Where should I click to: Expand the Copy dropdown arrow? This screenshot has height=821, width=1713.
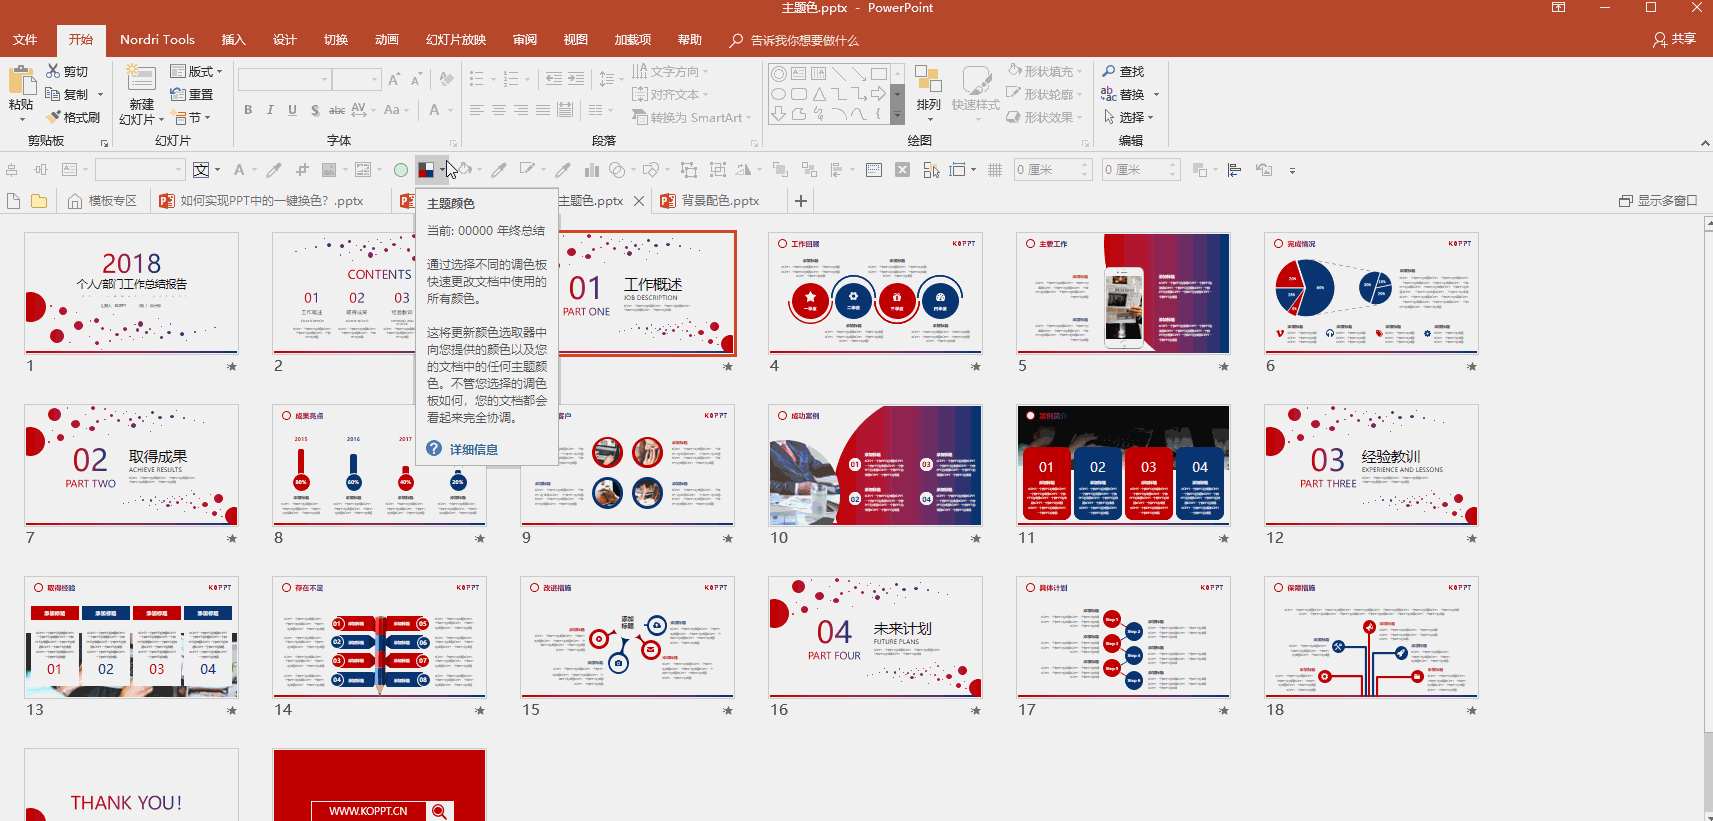click(100, 95)
